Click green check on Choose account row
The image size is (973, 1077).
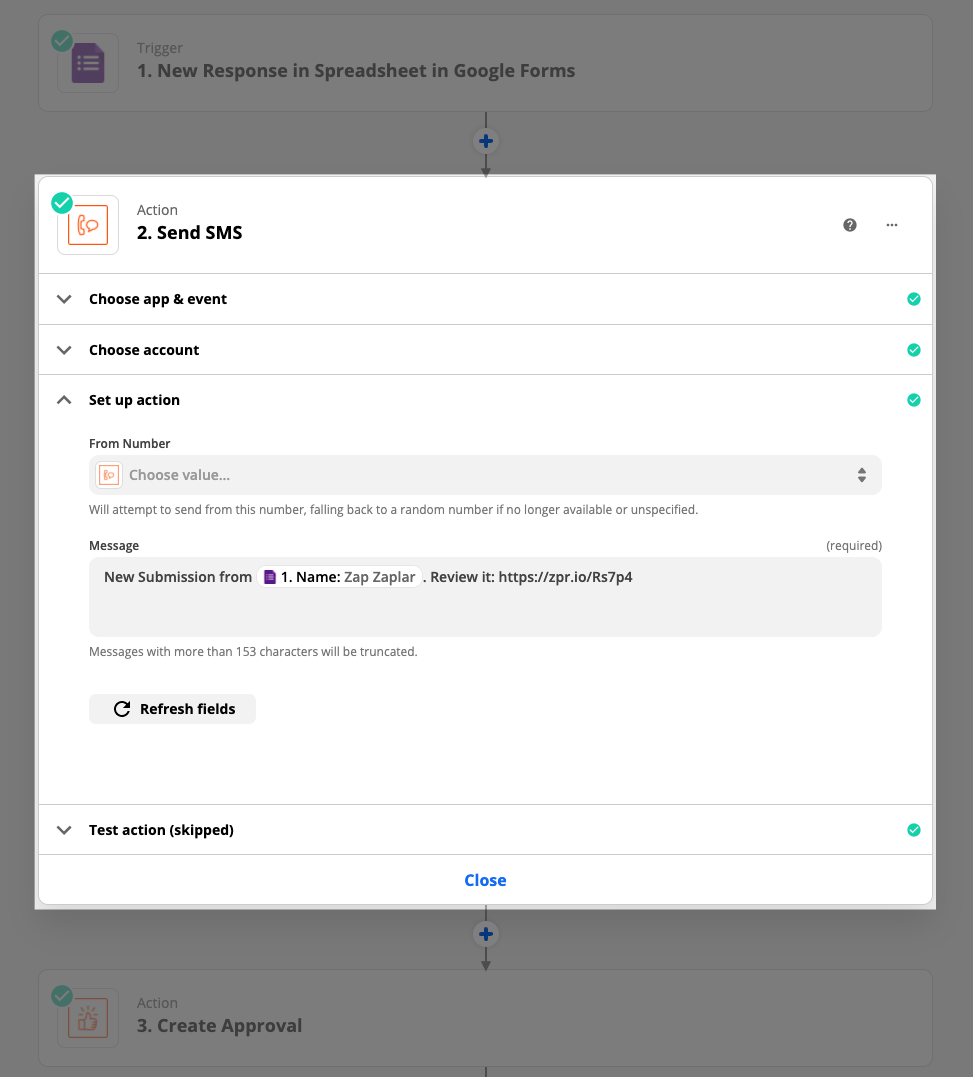coord(913,350)
